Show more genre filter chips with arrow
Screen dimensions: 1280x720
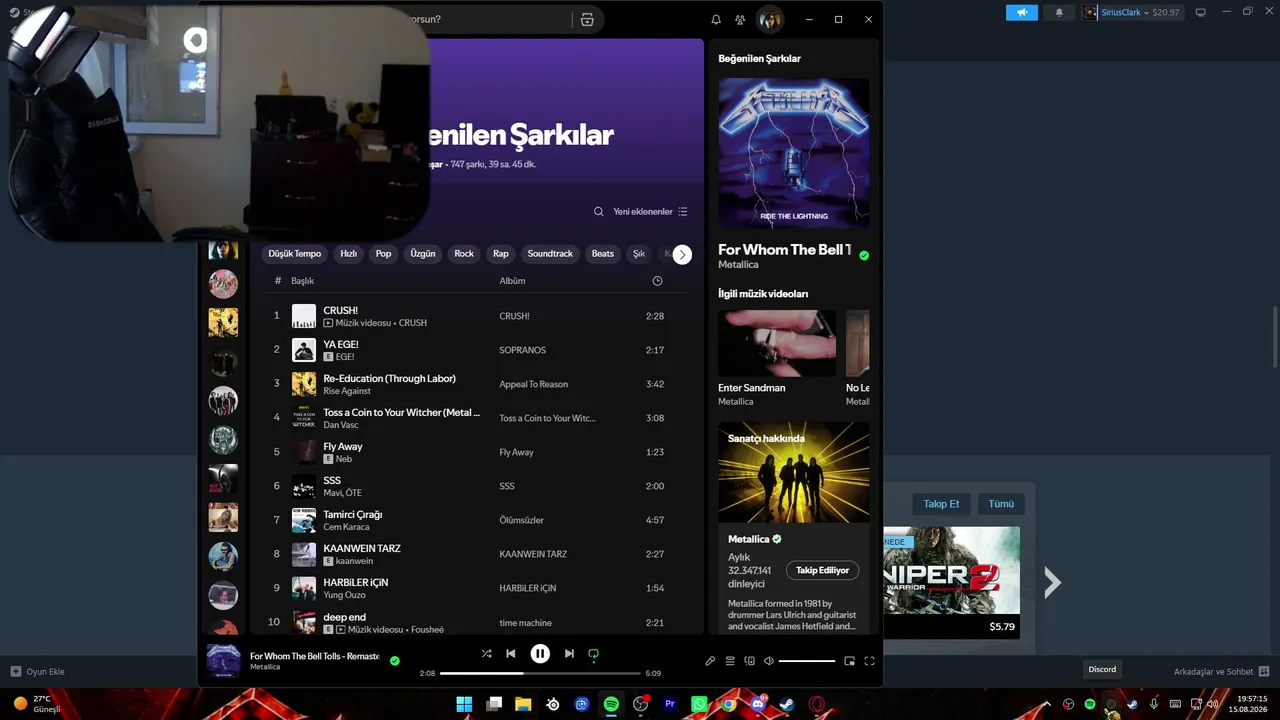[682, 255]
